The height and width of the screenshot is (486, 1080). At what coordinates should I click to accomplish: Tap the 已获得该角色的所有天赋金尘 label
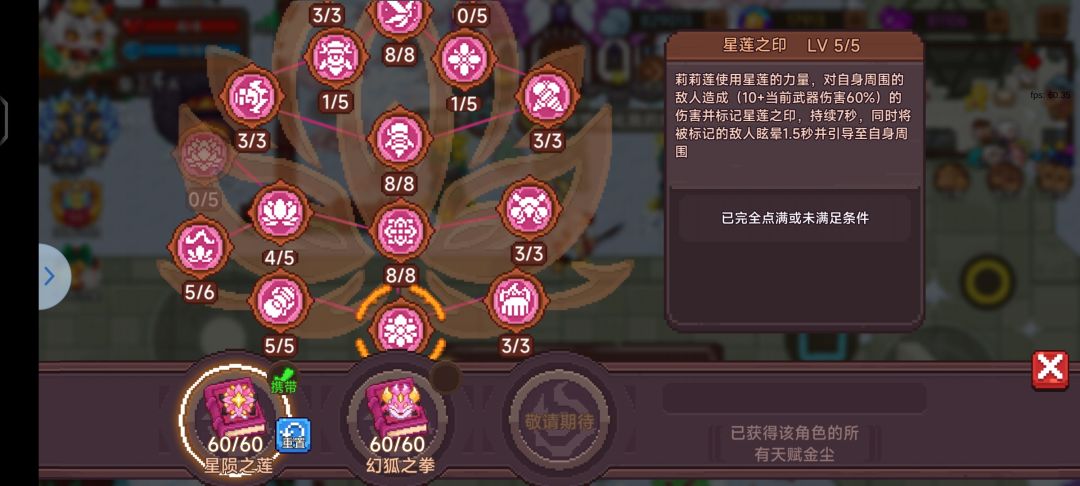click(x=794, y=443)
